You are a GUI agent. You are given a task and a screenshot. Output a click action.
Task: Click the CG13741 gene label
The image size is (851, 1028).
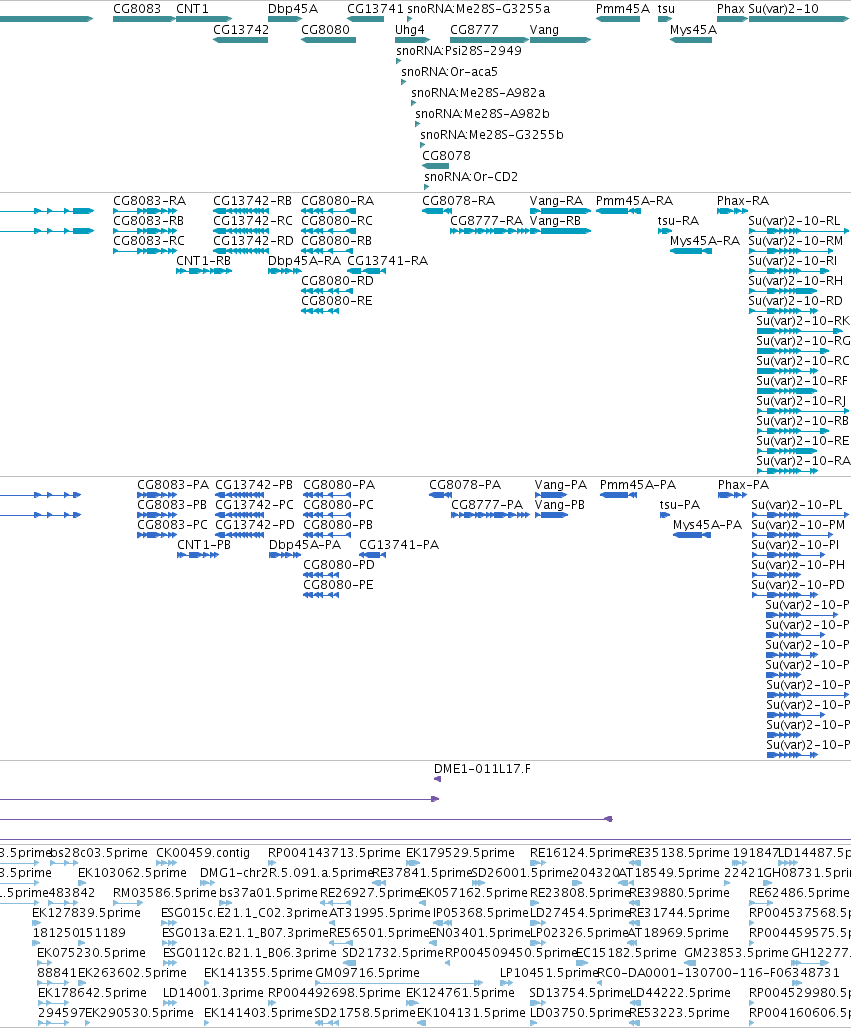pyautogui.click(x=375, y=9)
